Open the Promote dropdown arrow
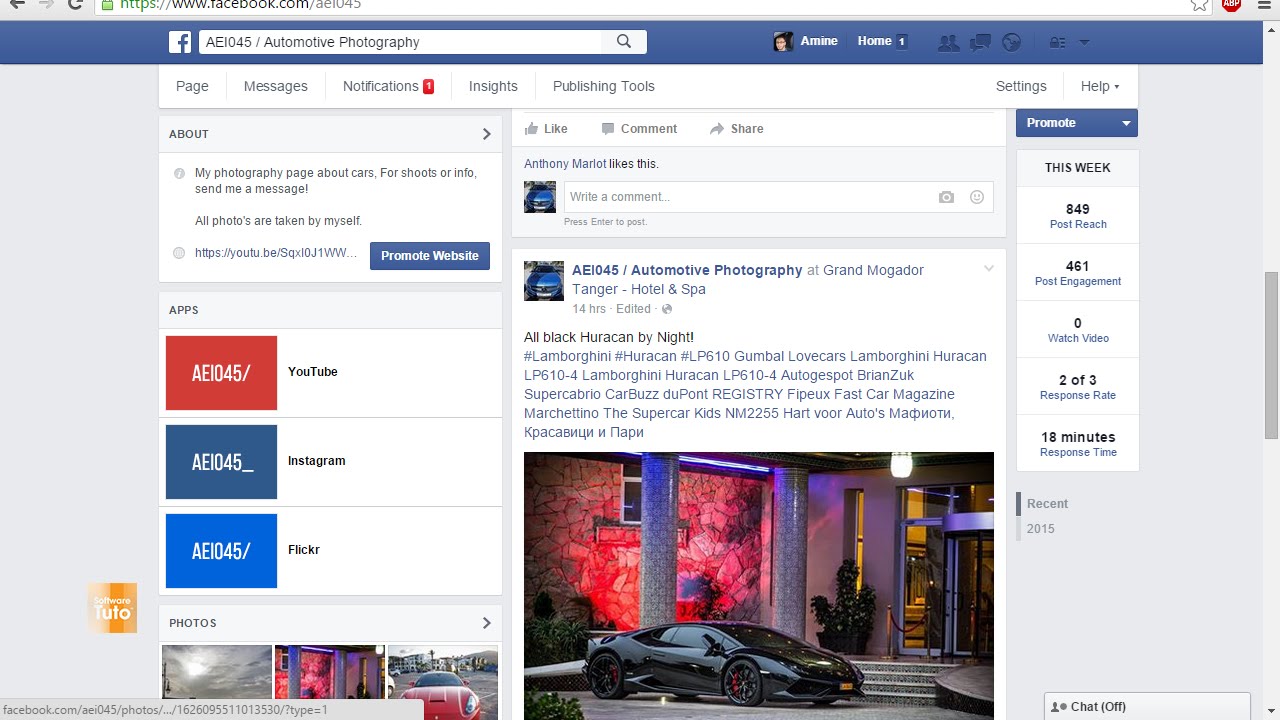The width and height of the screenshot is (1280, 720). pyautogui.click(x=1126, y=123)
